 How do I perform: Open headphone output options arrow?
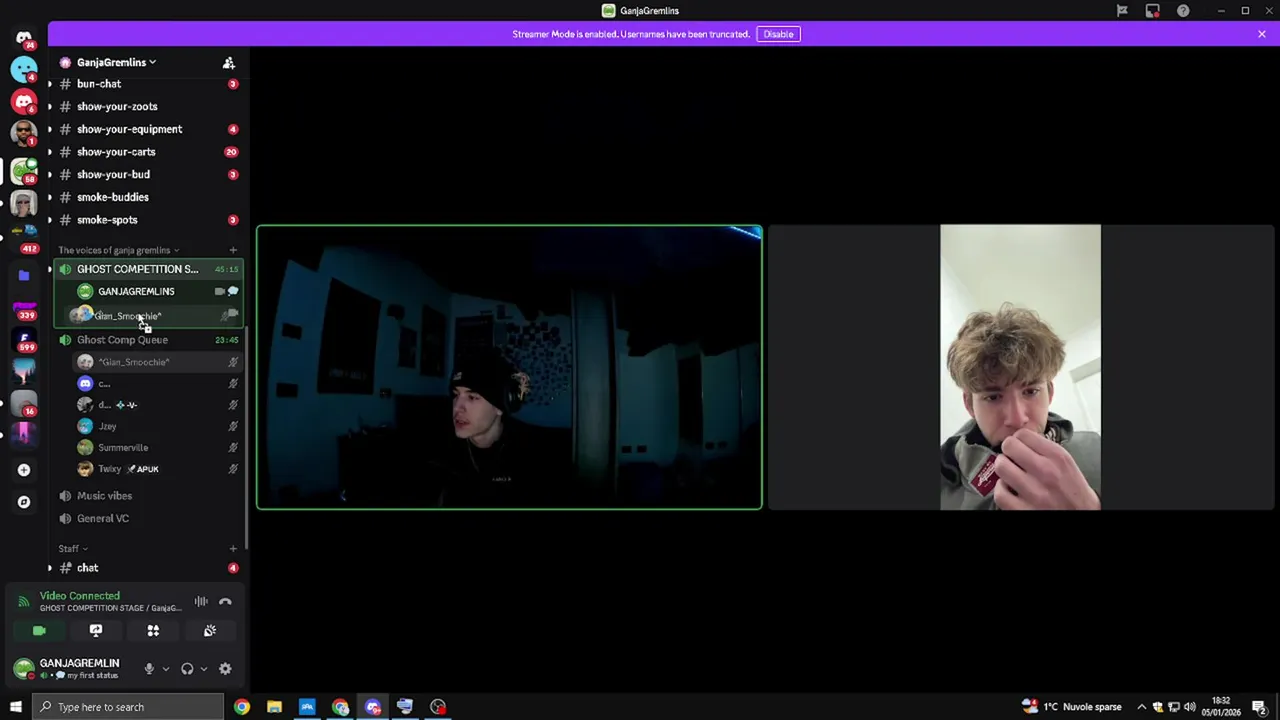tap(203, 669)
